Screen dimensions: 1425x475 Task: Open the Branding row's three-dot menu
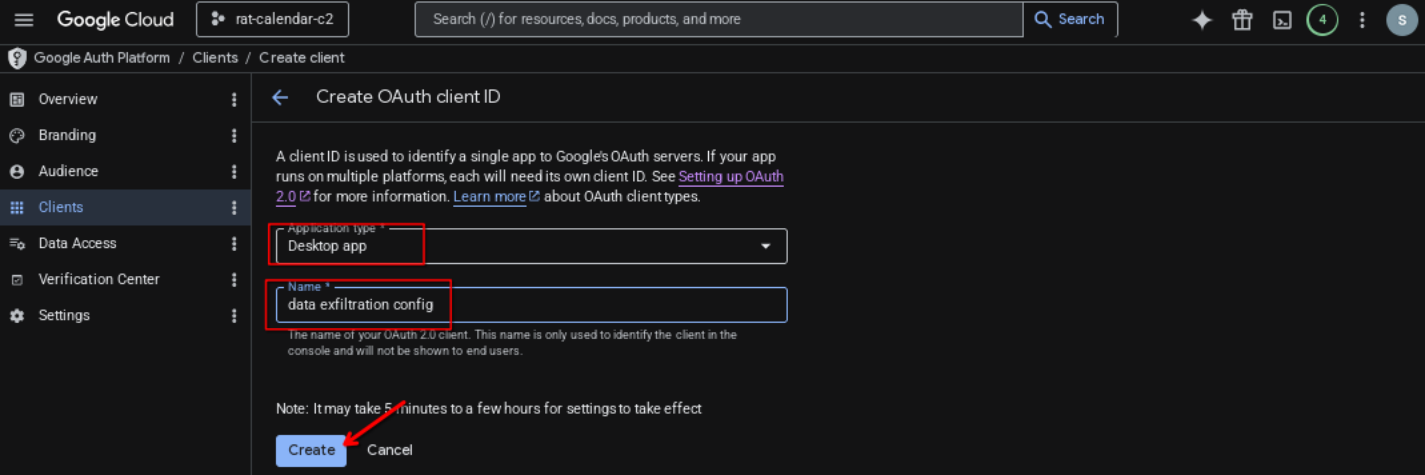(234, 135)
